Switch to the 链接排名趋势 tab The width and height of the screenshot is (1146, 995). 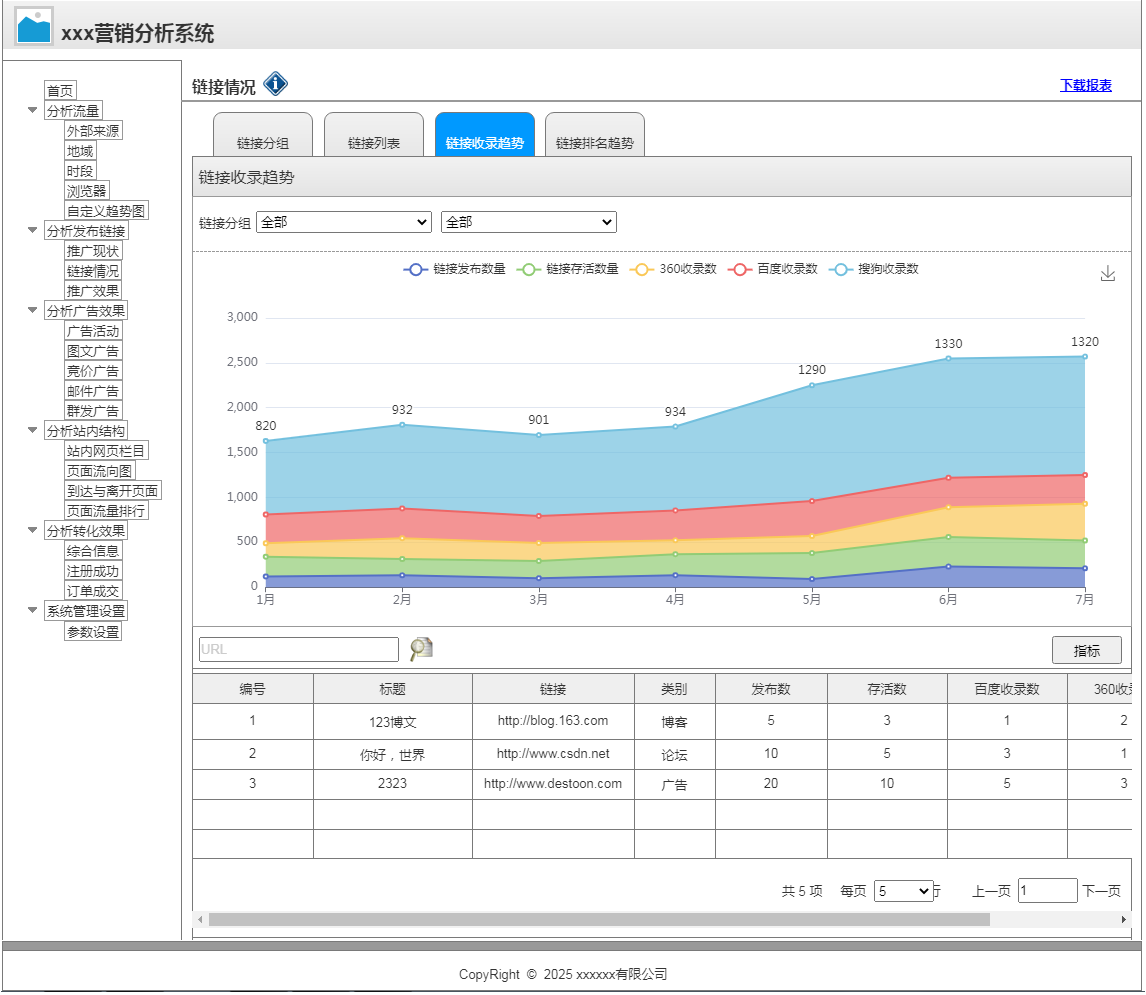pos(595,135)
